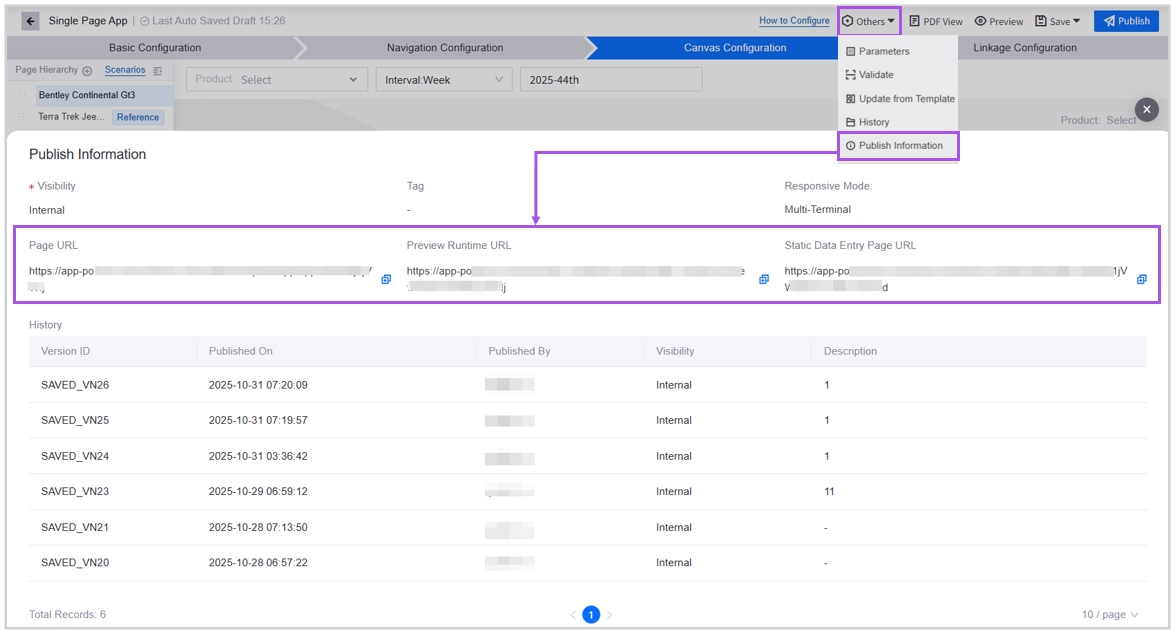Change the 10 / page size selector
1176x634 pixels.
[x=1110, y=614]
